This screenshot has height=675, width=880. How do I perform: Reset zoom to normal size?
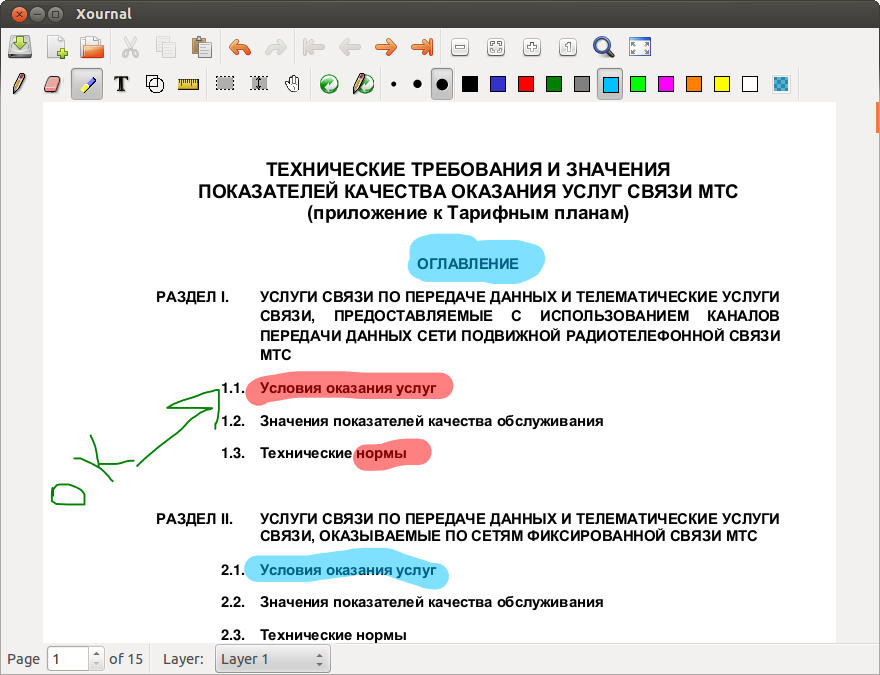click(568, 47)
